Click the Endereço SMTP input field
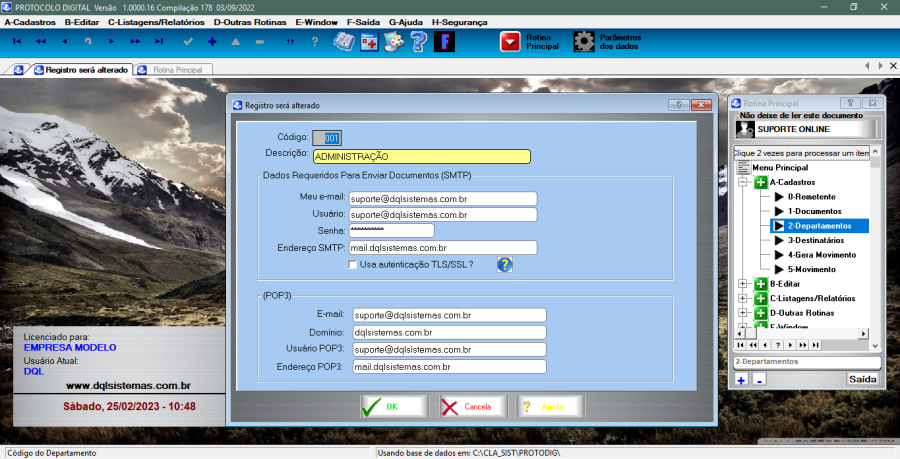 [x=443, y=247]
